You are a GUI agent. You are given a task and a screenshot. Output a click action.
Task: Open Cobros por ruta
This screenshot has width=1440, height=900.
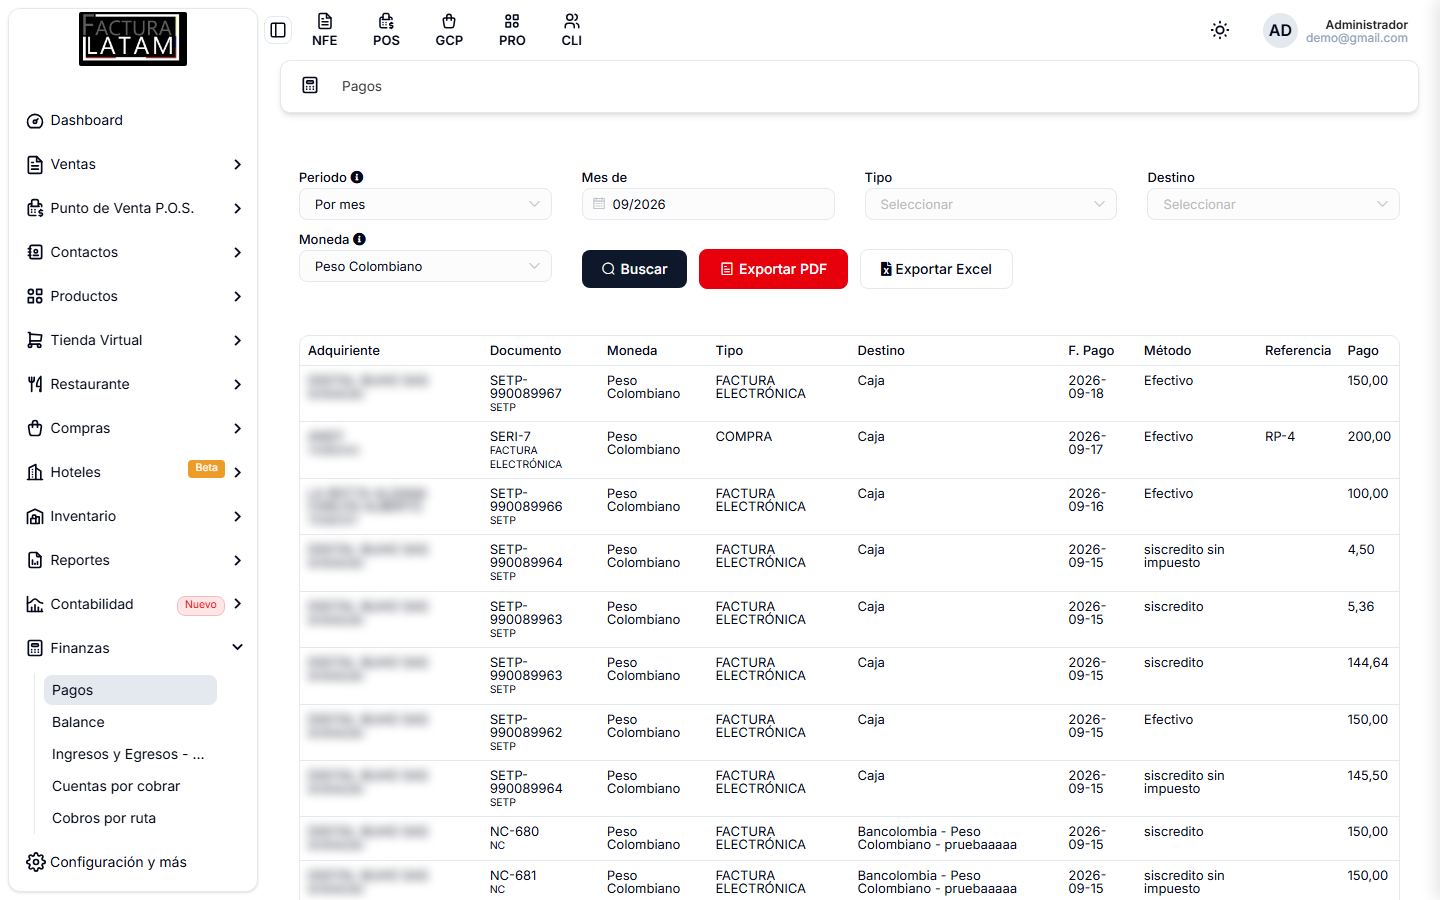130,818
